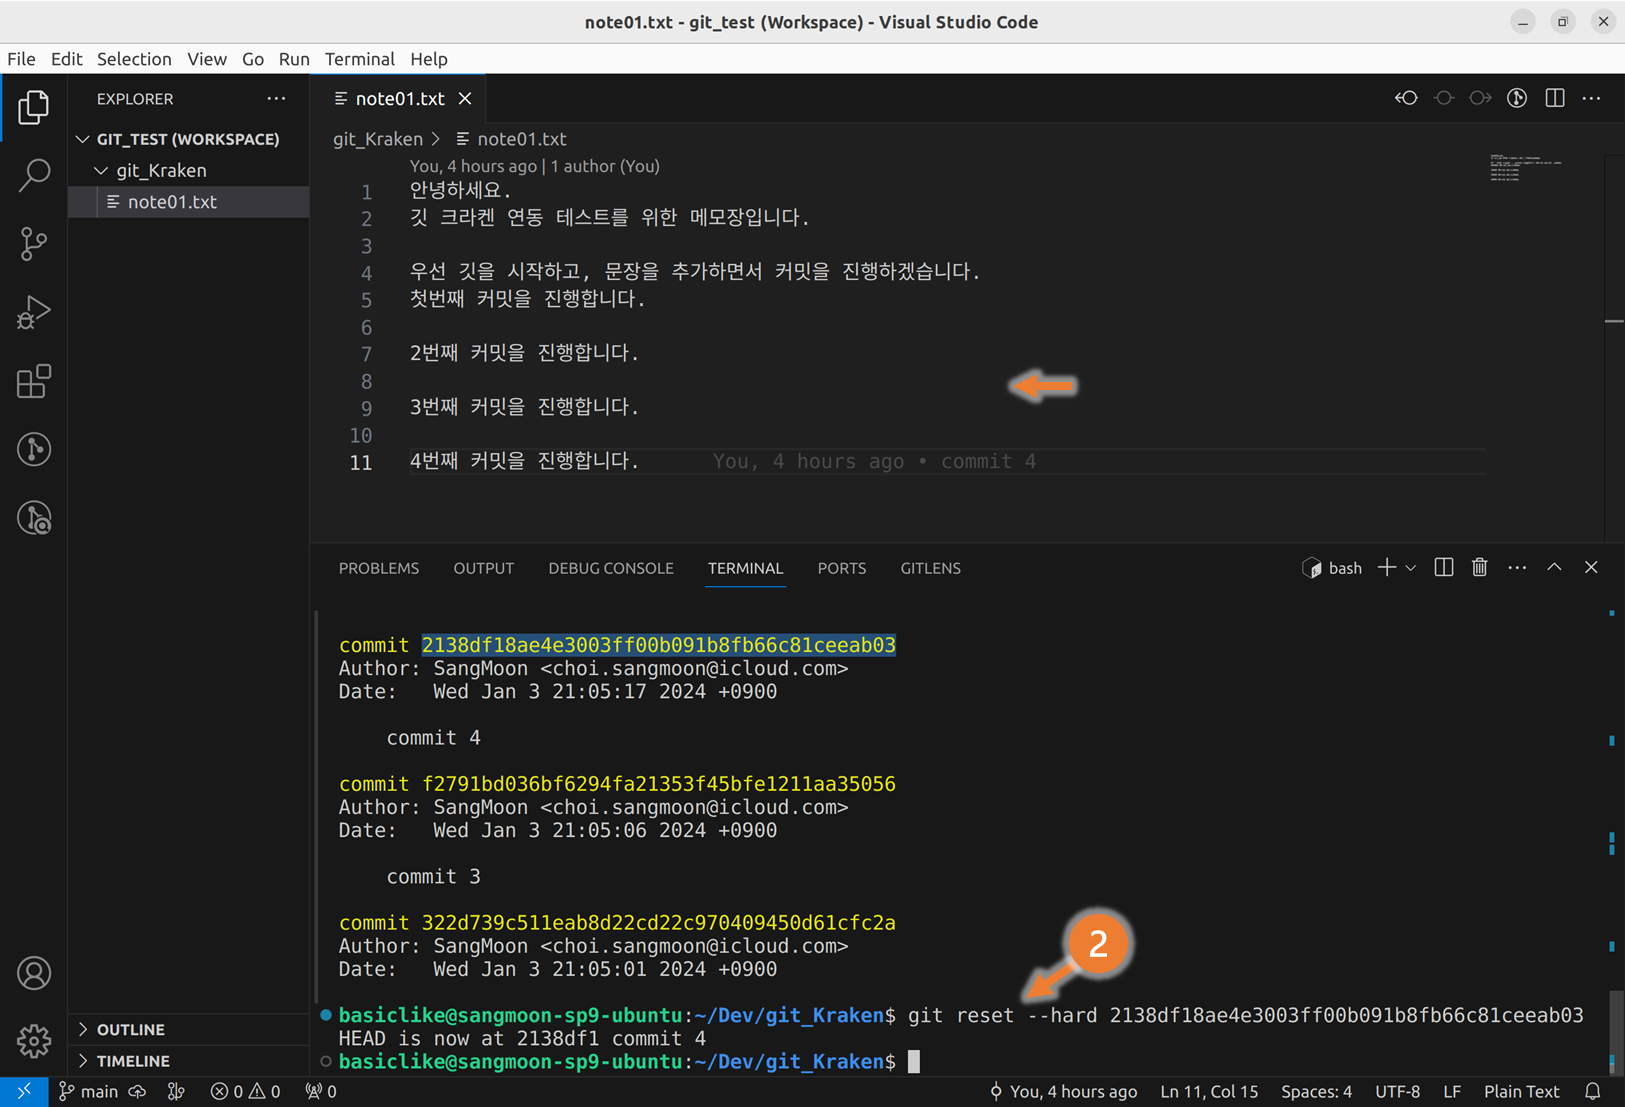Expand the OUTLINE section
The height and width of the screenshot is (1107, 1625).
pos(189,1029)
